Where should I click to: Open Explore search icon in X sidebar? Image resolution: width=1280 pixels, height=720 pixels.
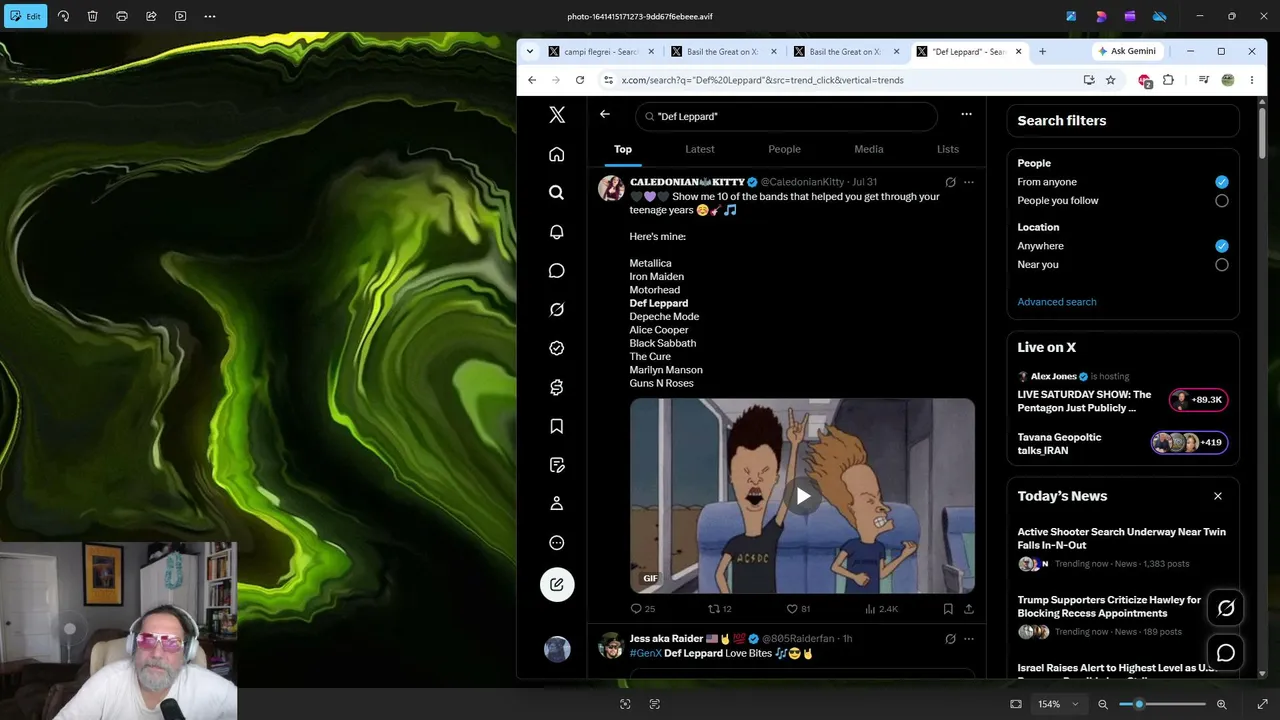557,192
